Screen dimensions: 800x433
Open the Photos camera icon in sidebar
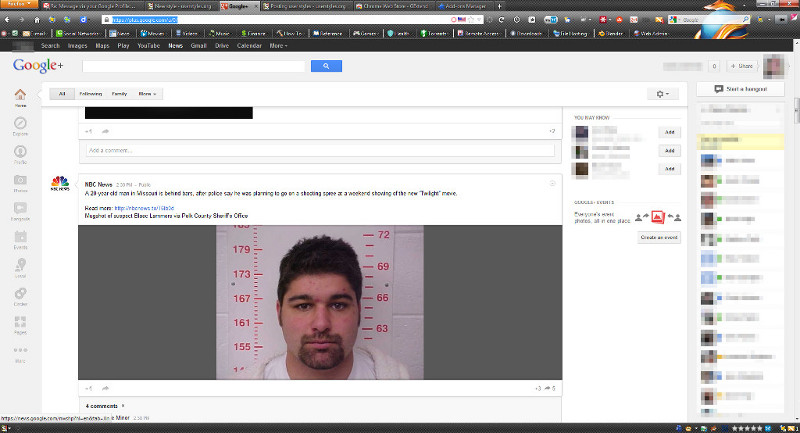(20, 180)
